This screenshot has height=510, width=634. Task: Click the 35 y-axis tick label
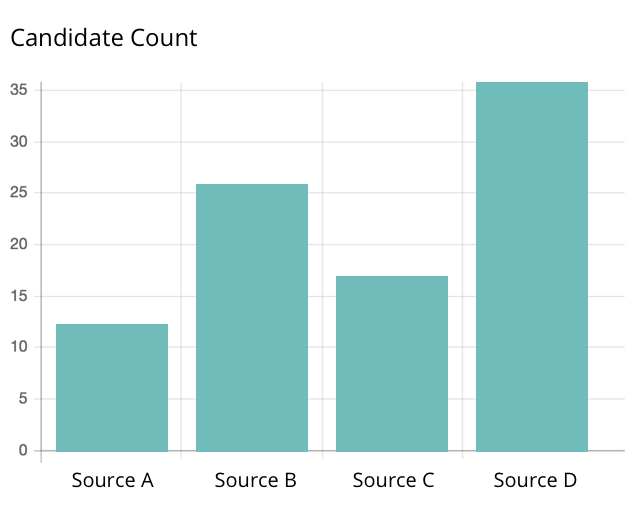(x=20, y=89)
